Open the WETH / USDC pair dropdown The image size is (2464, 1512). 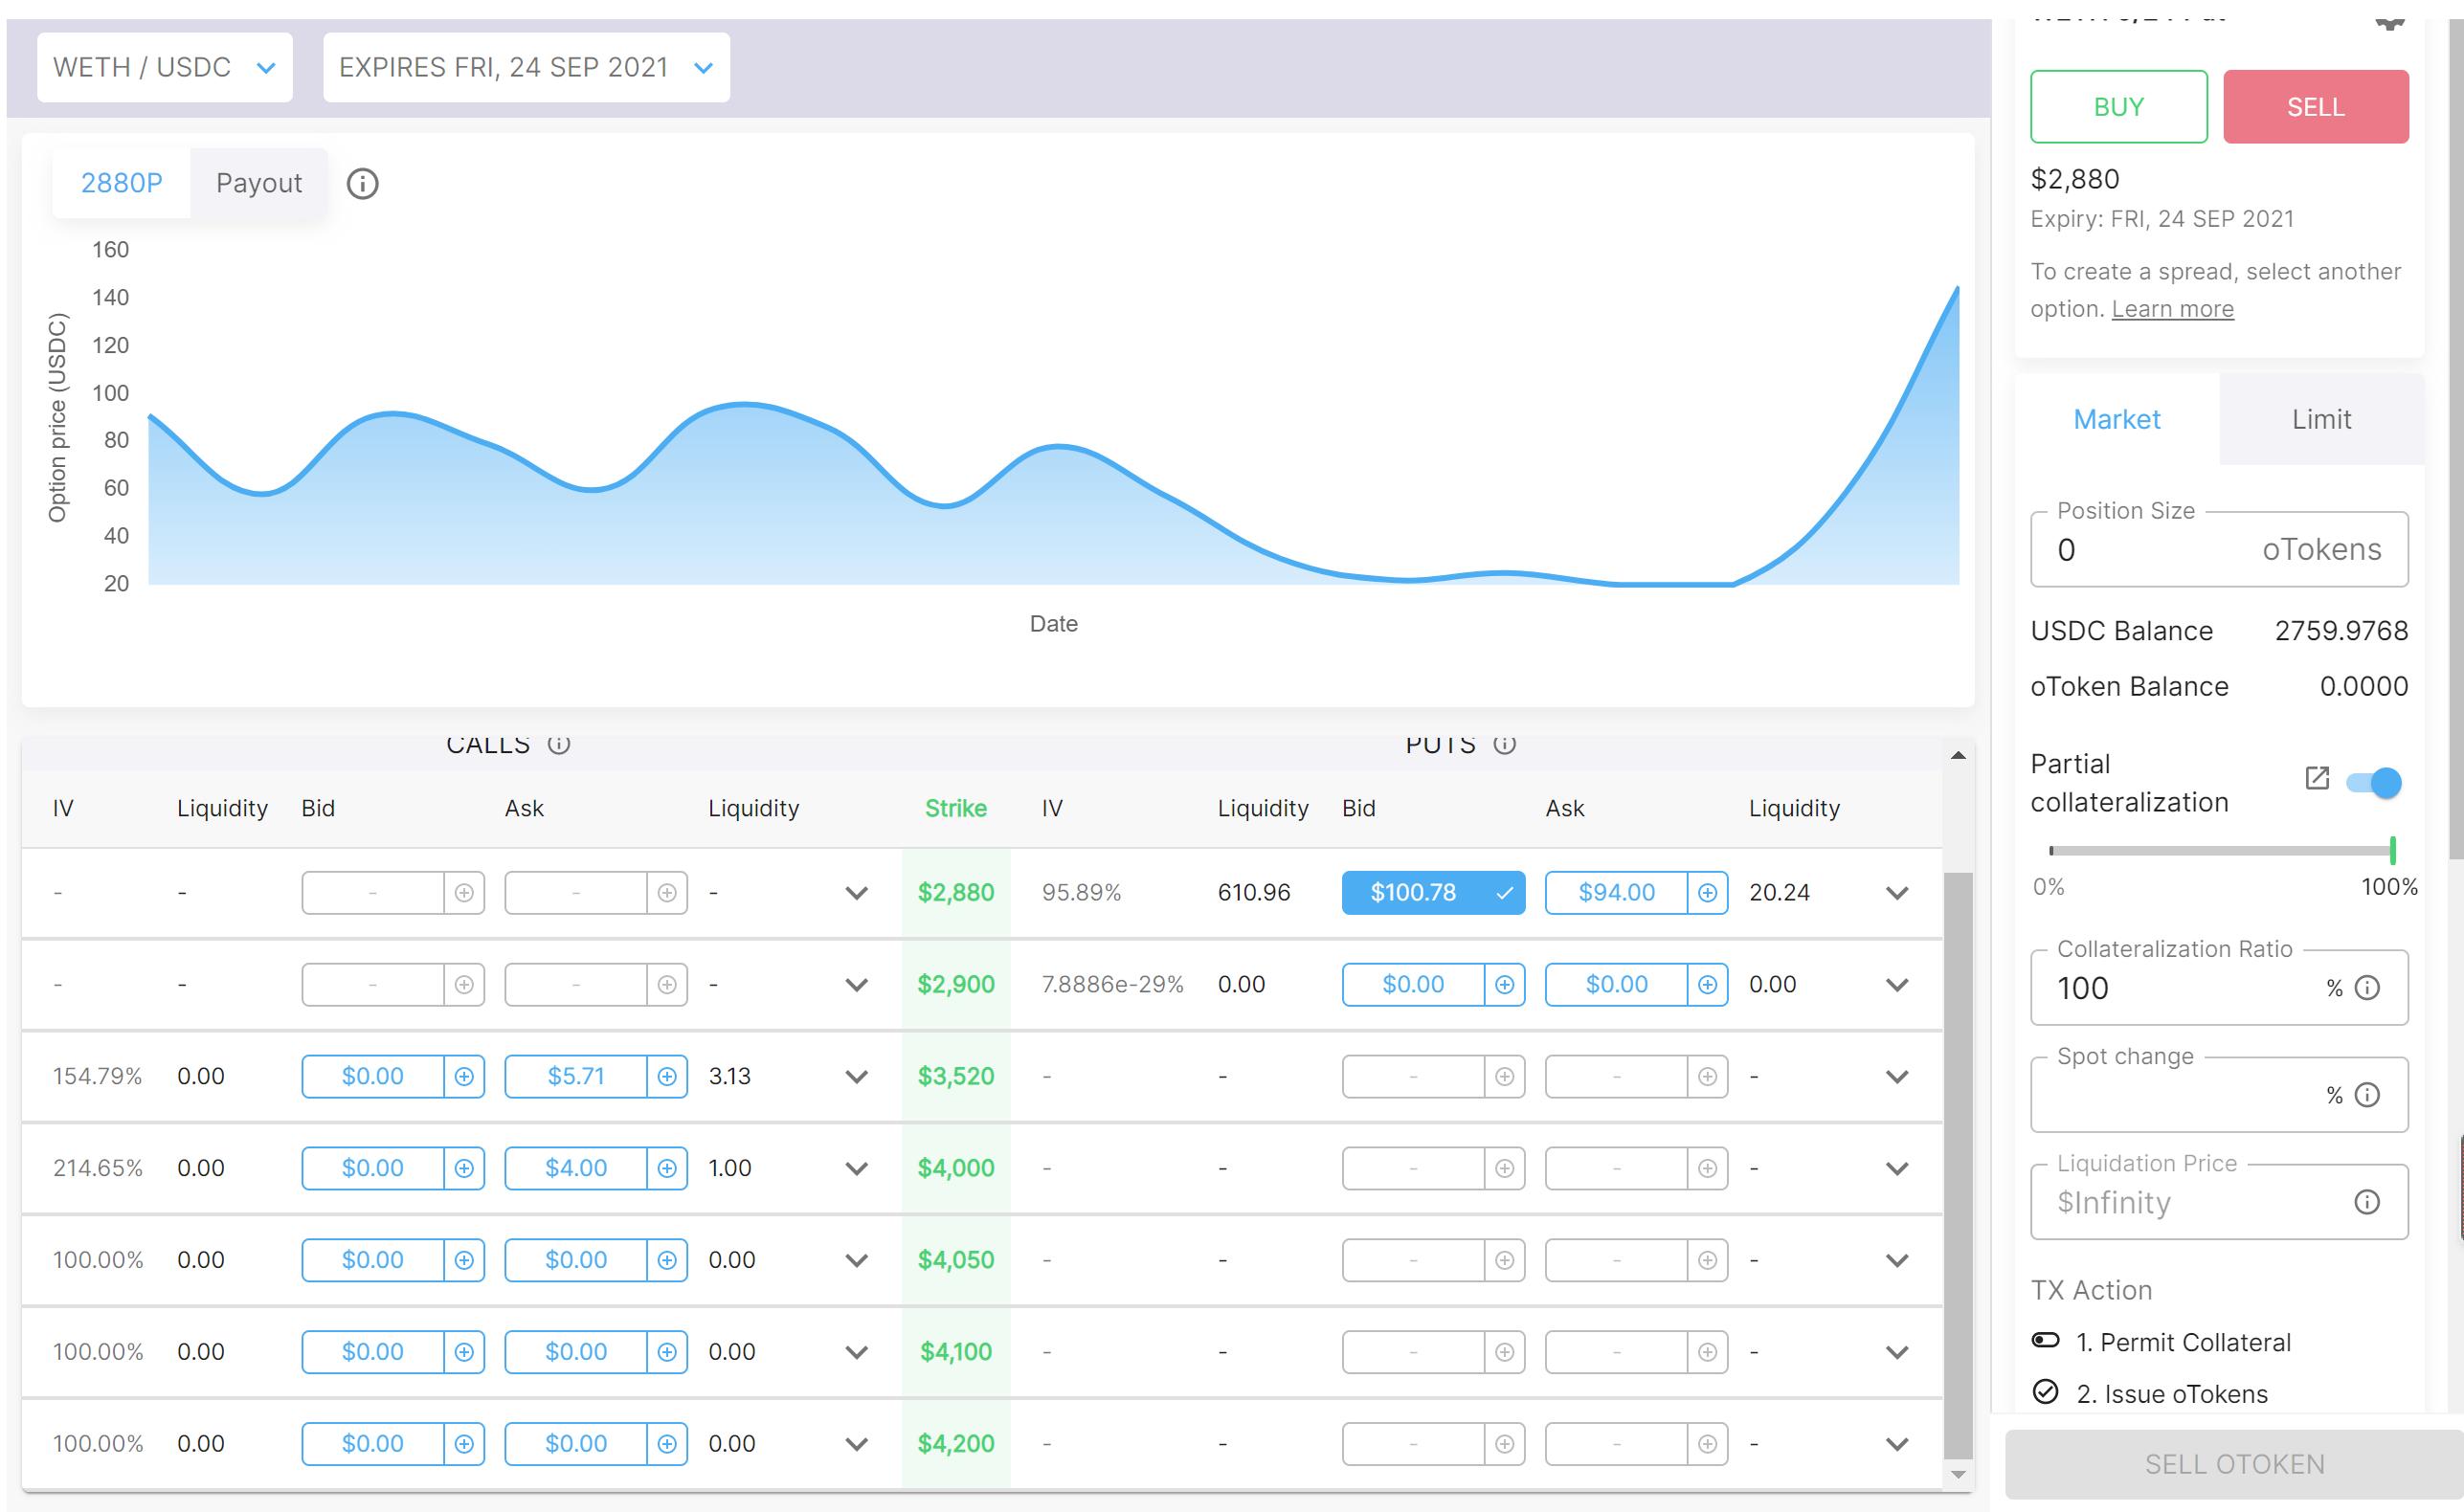tap(164, 68)
